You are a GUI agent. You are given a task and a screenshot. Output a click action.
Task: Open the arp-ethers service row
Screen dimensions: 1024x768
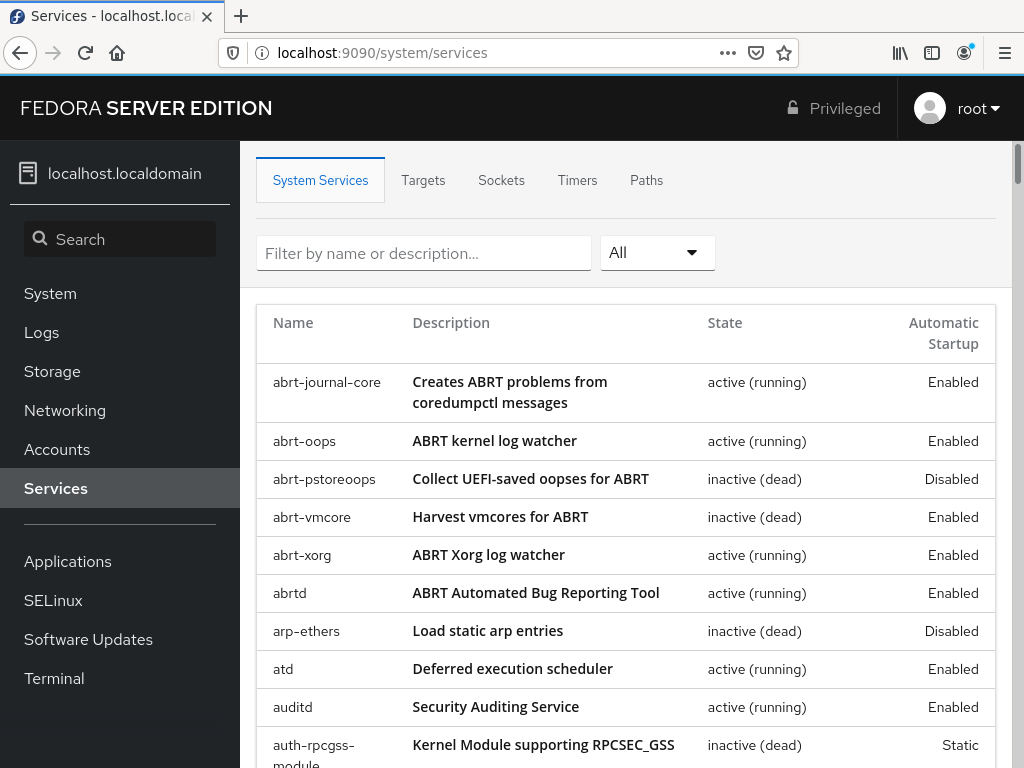[x=626, y=631]
